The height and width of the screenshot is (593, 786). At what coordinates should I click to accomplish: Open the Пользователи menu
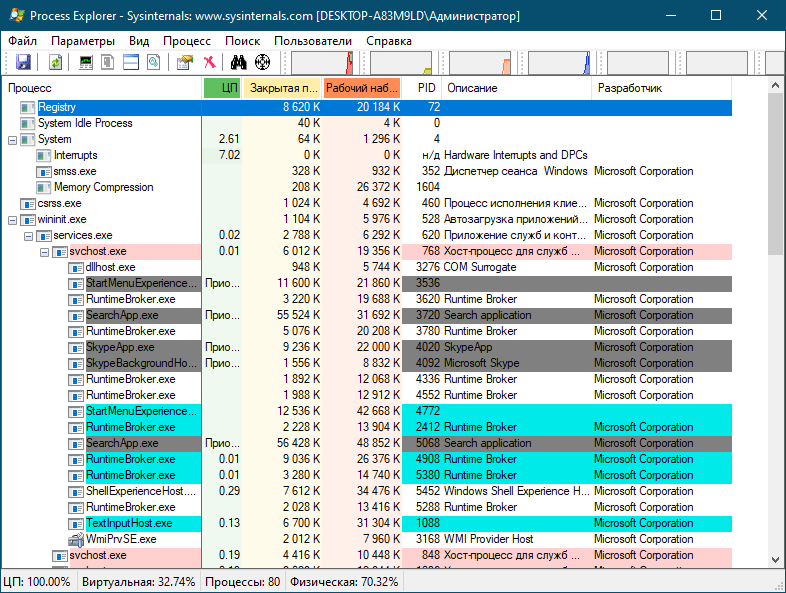(x=313, y=41)
